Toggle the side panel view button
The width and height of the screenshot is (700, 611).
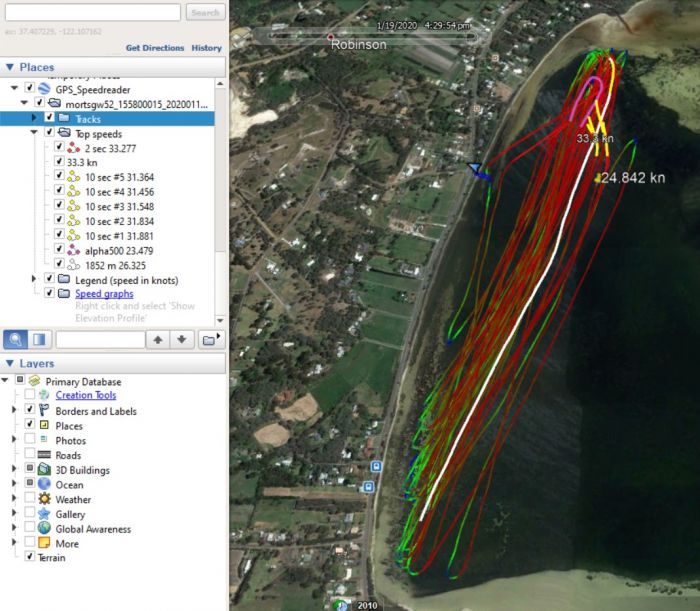coord(39,340)
